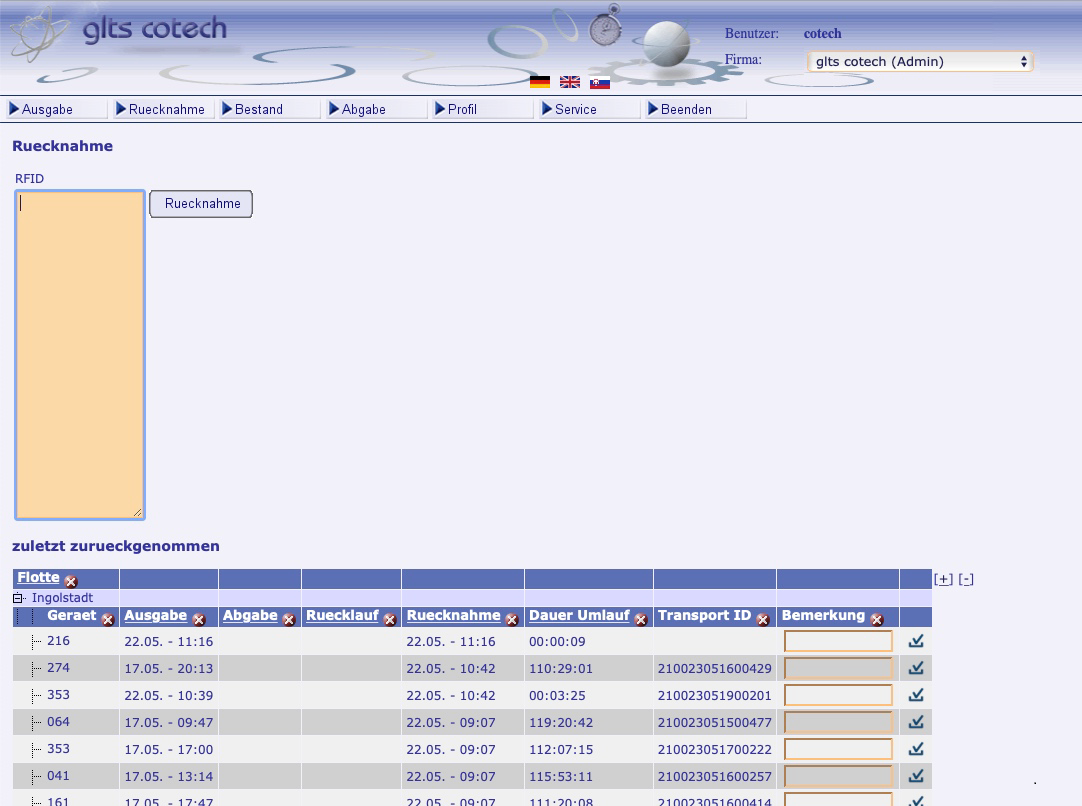1082x806 pixels.
Task: Collapse all groups with [-] control
Action: tap(966, 580)
